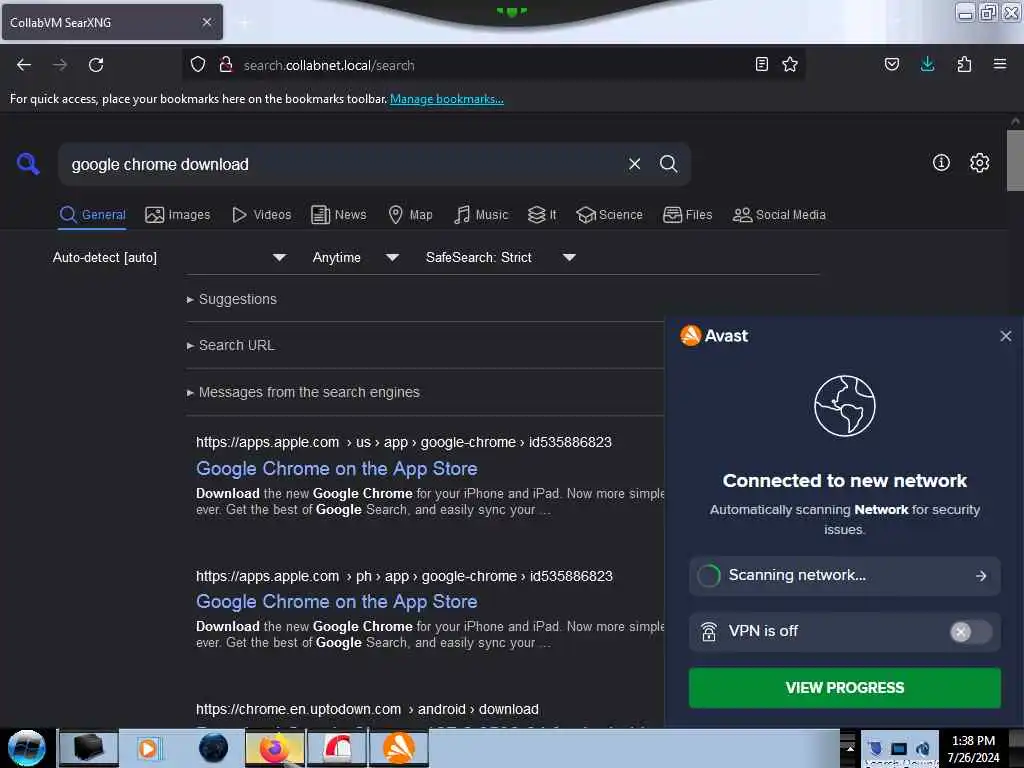Switch to the News tab
This screenshot has width=1024, height=768.
pos(338,215)
